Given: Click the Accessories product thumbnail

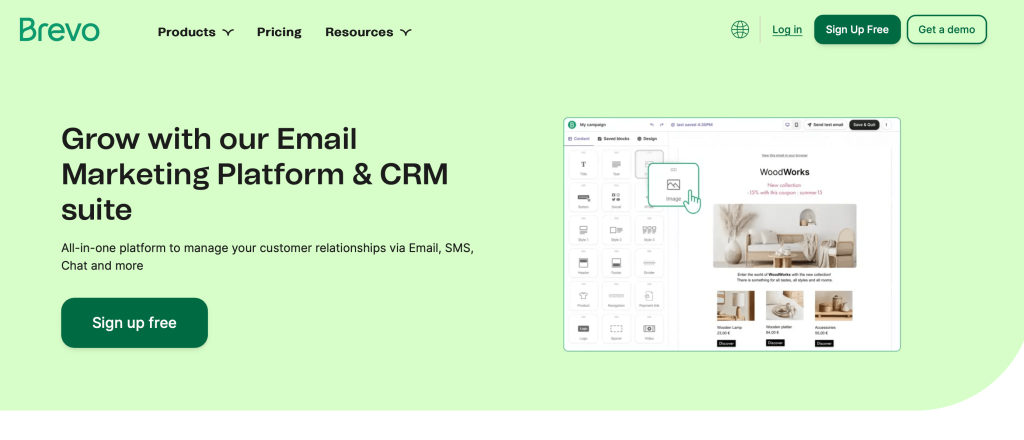Looking at the screenshot, I should tap(833, 306).
